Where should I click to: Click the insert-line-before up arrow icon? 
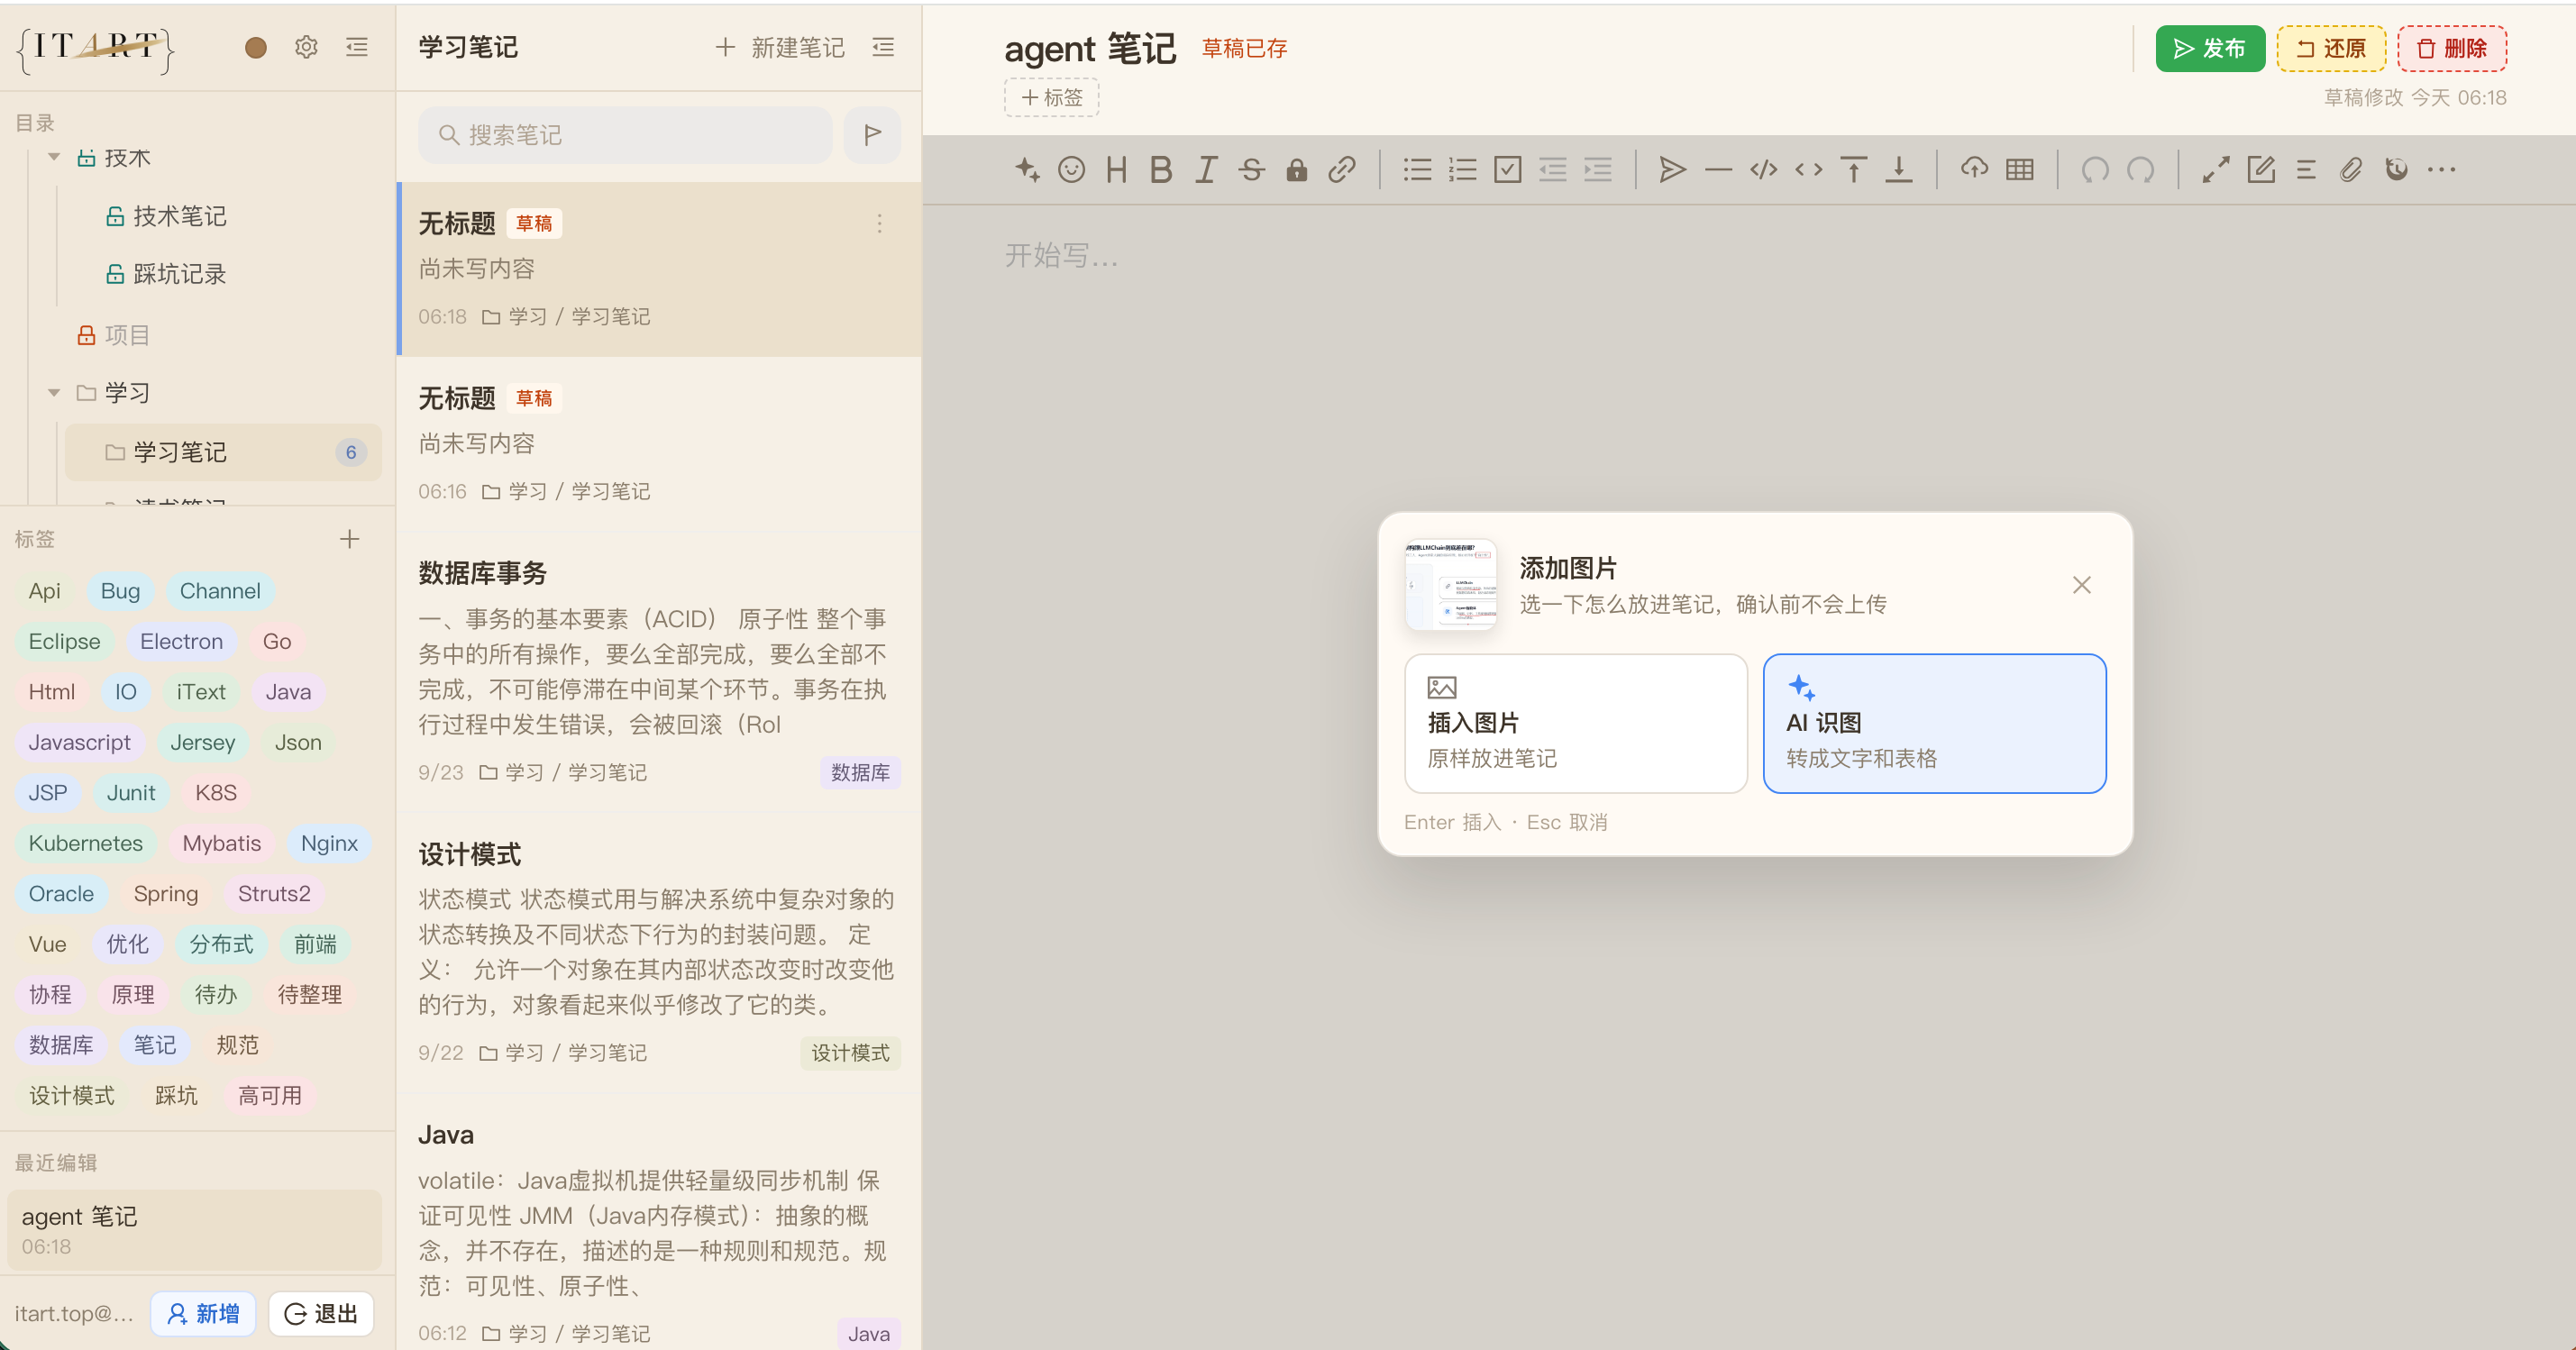[x=1854, y=170]
